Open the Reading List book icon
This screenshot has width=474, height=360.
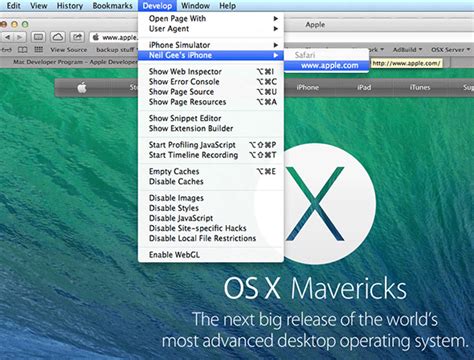(22, 50)
